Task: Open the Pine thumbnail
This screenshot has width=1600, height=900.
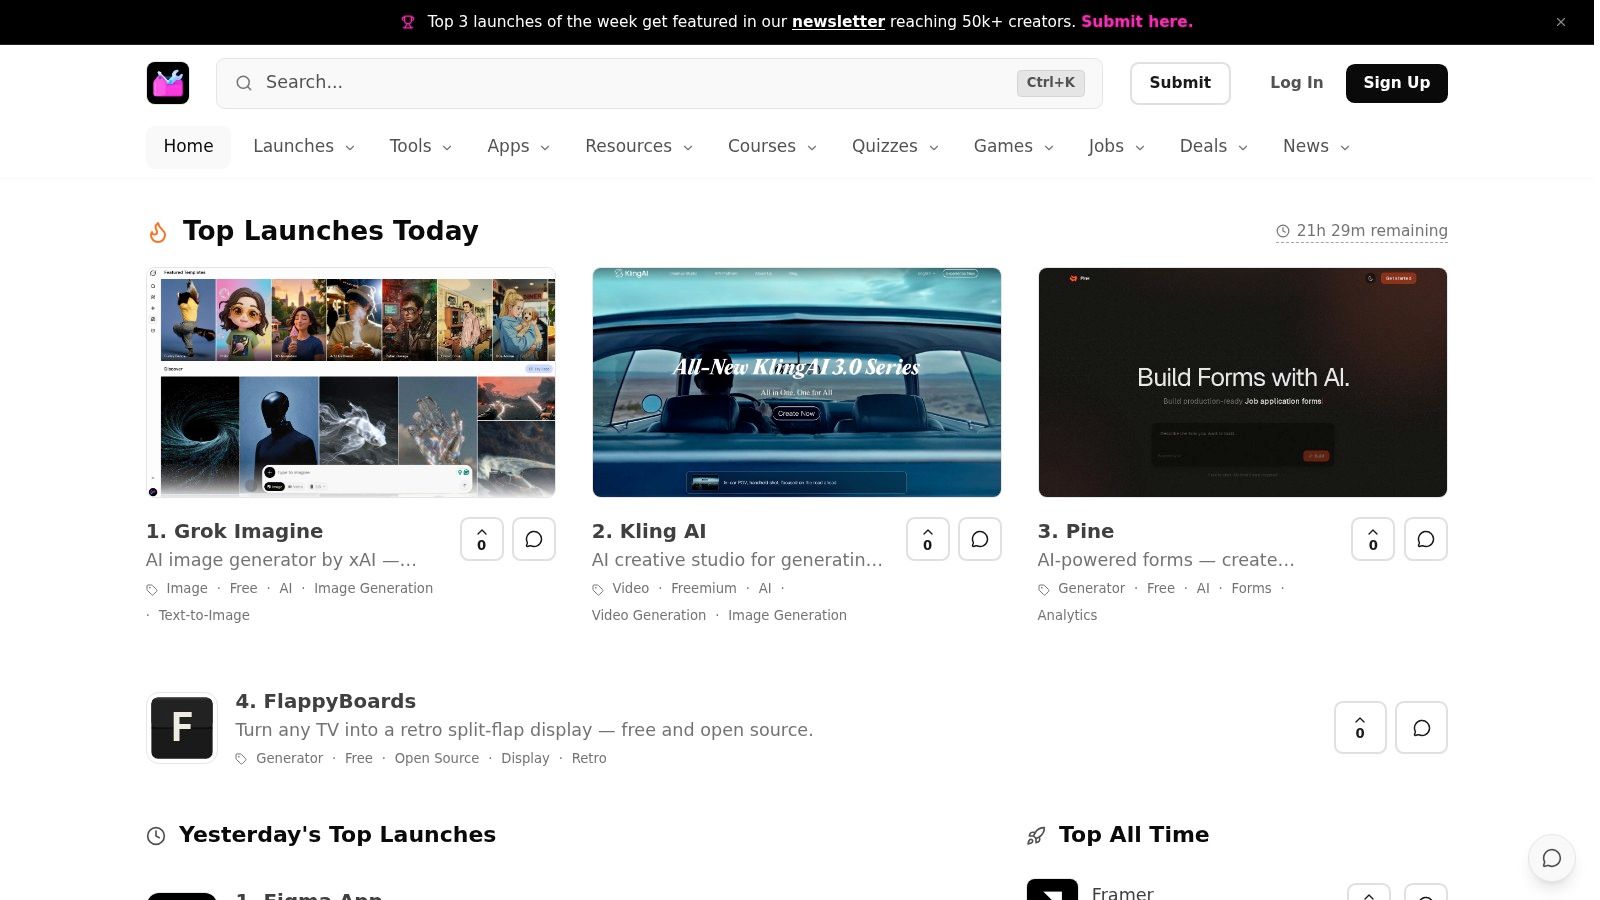Action: 1242,382
